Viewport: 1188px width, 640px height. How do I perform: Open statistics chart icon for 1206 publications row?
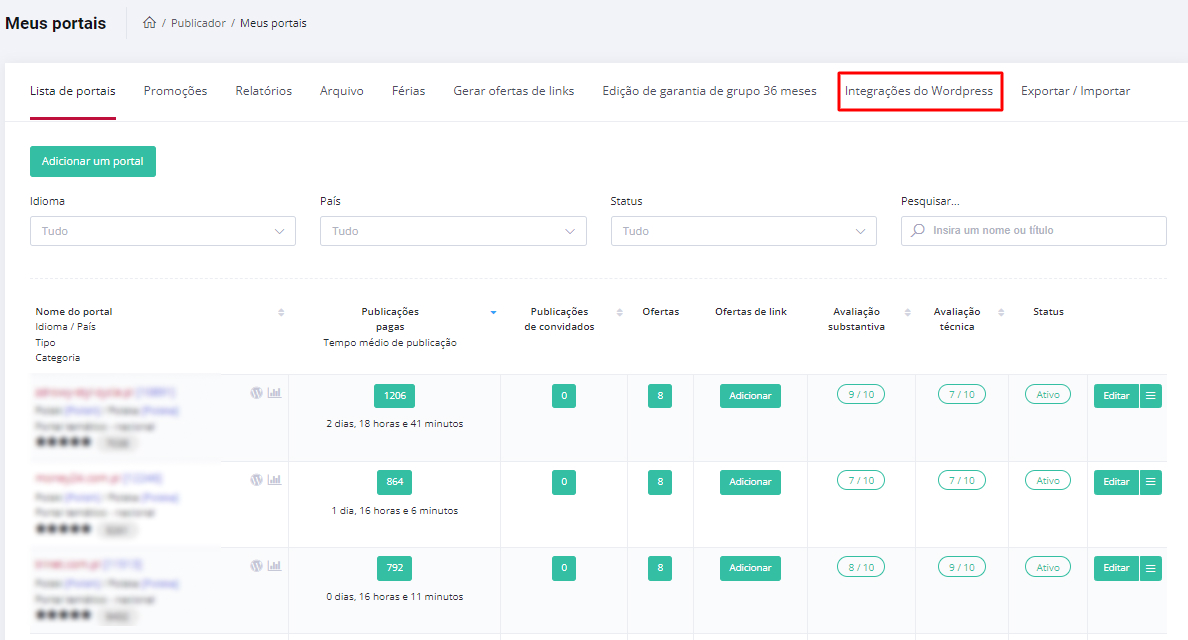[274, 393]
